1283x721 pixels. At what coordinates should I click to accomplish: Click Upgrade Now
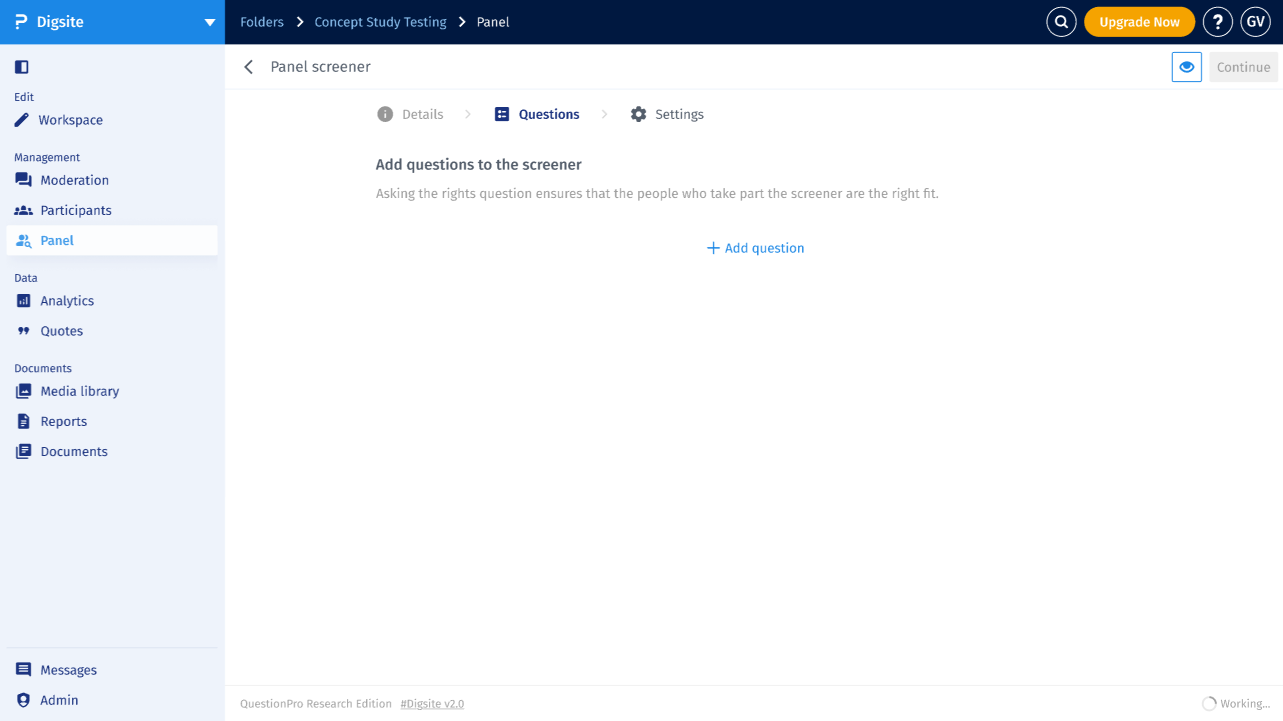[x=1139, y=21]
